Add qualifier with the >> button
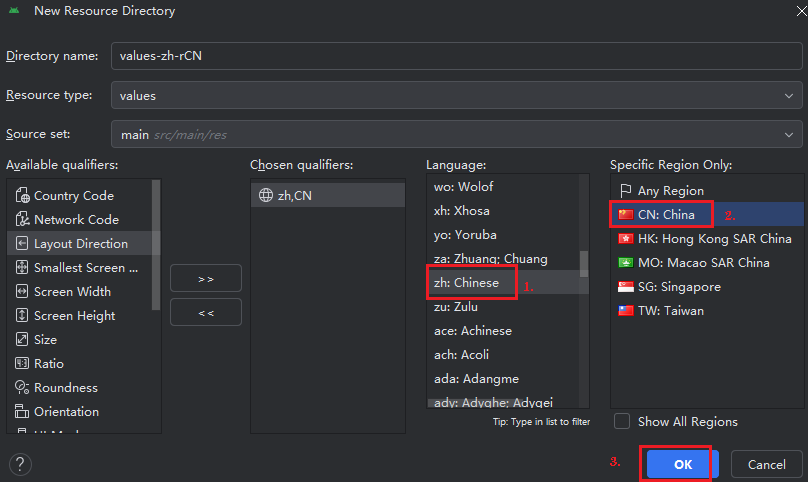808x483 pixels. [x=206, y=278]
